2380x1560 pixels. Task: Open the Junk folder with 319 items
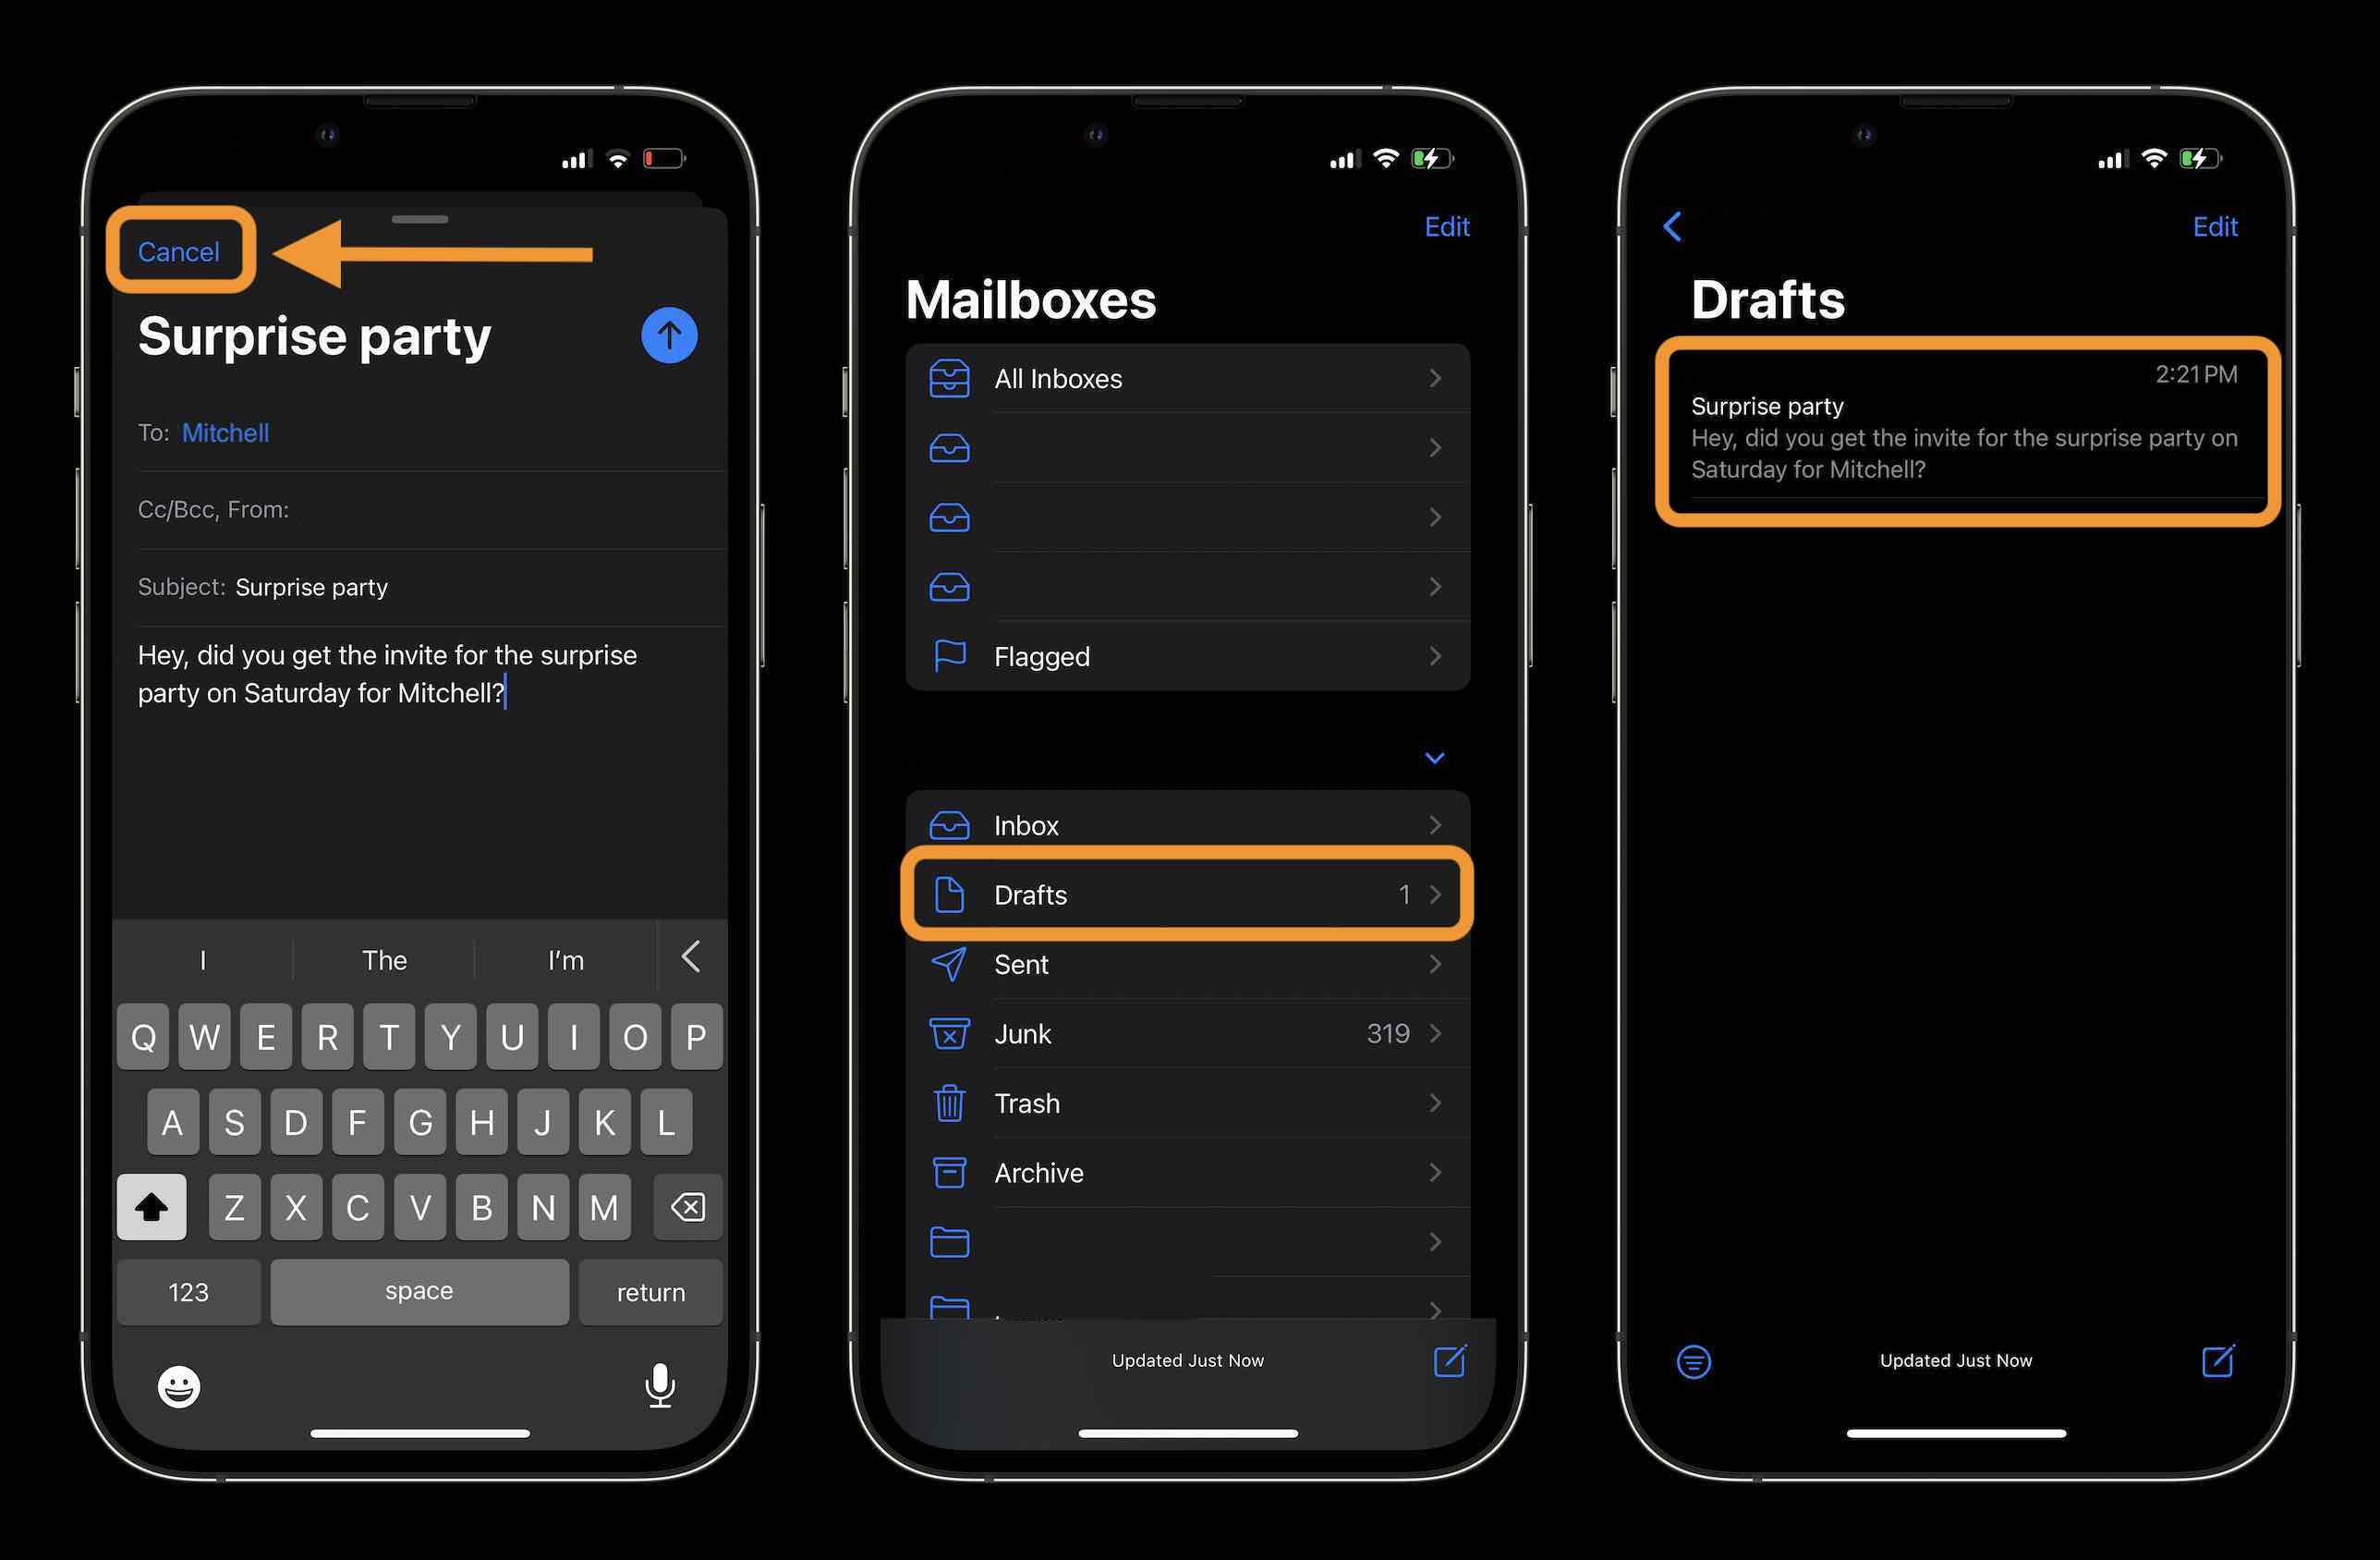[1188, 1032]
